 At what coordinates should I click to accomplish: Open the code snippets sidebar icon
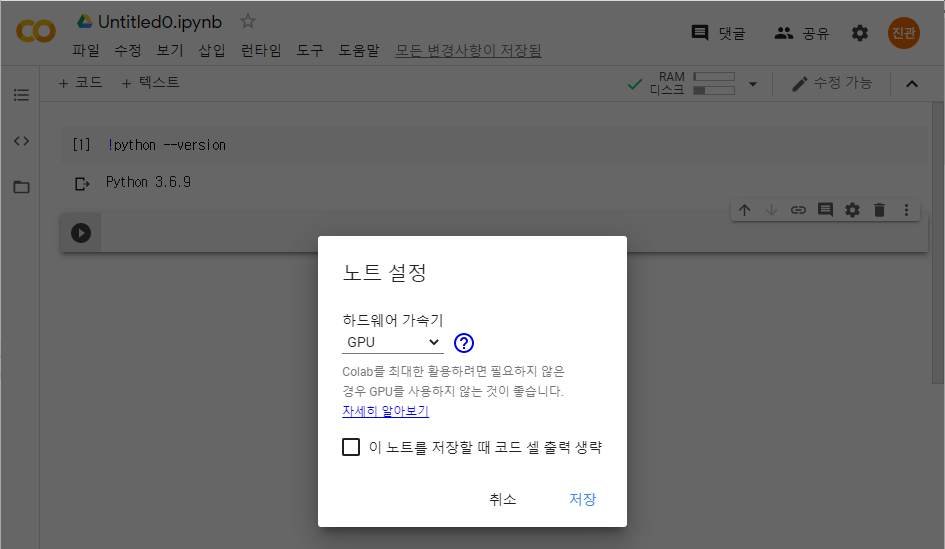pyautogui.click(x=21, y=141)
